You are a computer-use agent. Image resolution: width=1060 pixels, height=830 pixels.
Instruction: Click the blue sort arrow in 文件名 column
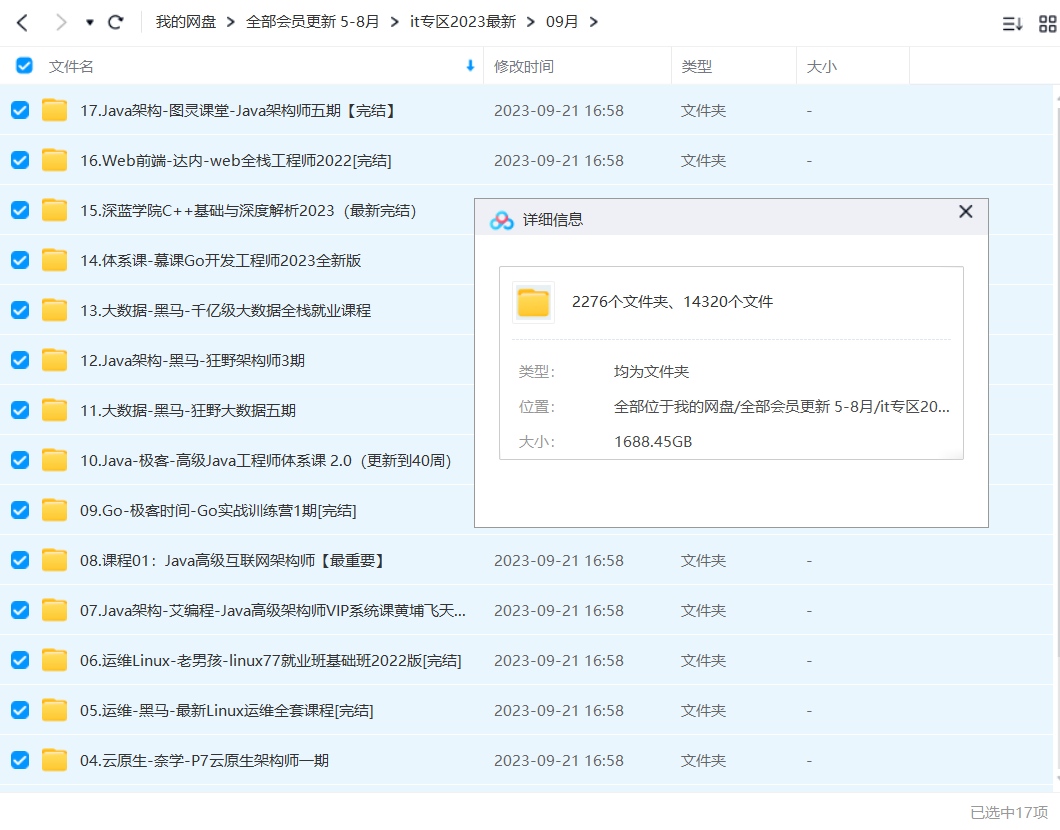click(470, 66)
